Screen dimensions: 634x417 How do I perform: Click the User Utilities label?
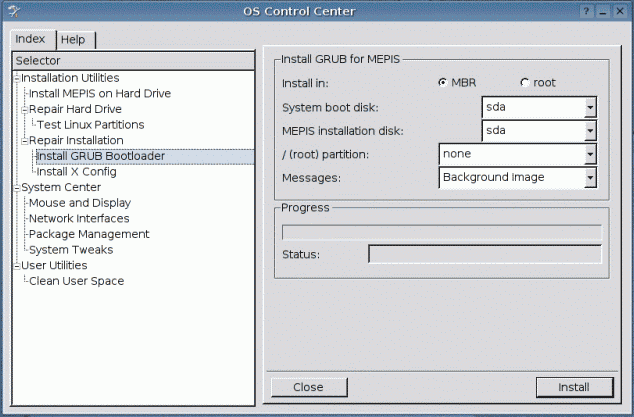[54, 265]
